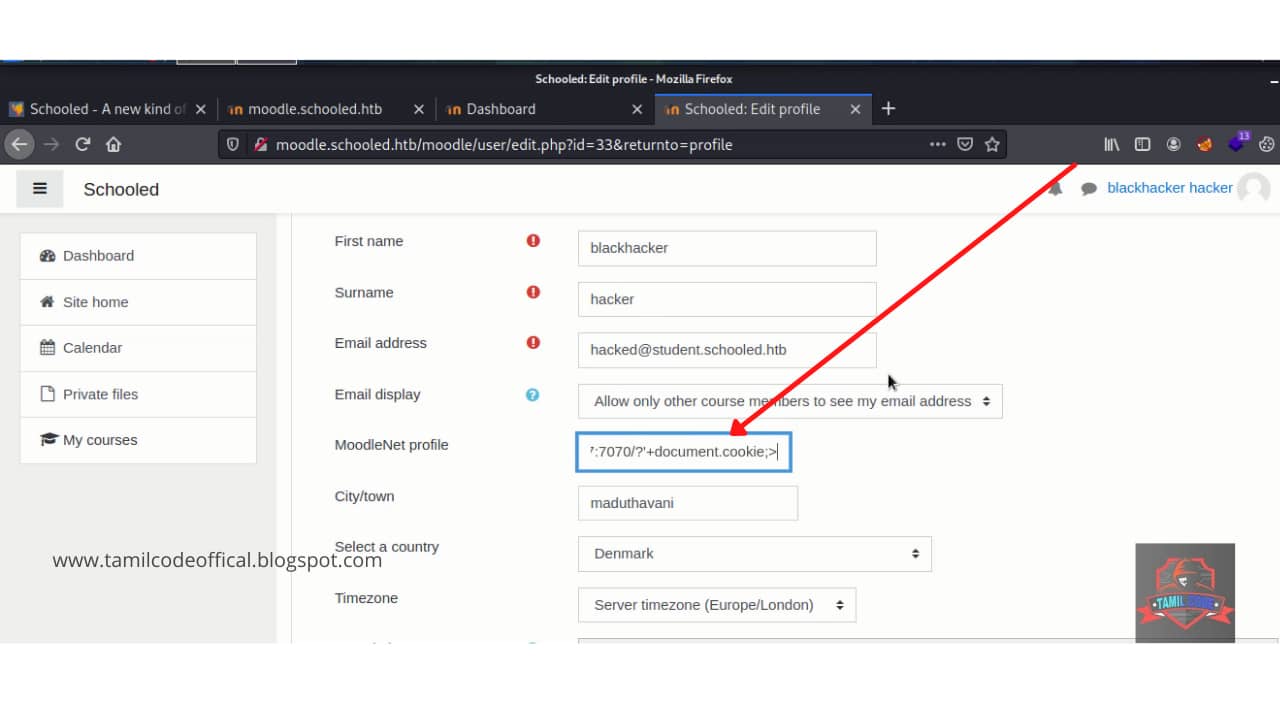Go to the Firefox home page
This screenshot has height=720, width=1280.
coord(113,144)
